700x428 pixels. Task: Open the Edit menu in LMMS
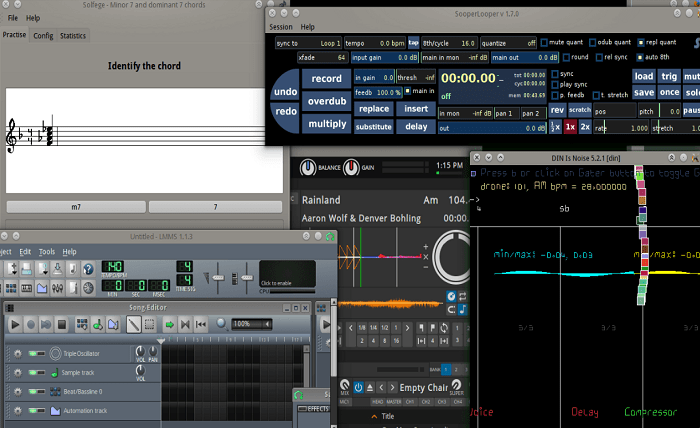[x=25, y=252]
